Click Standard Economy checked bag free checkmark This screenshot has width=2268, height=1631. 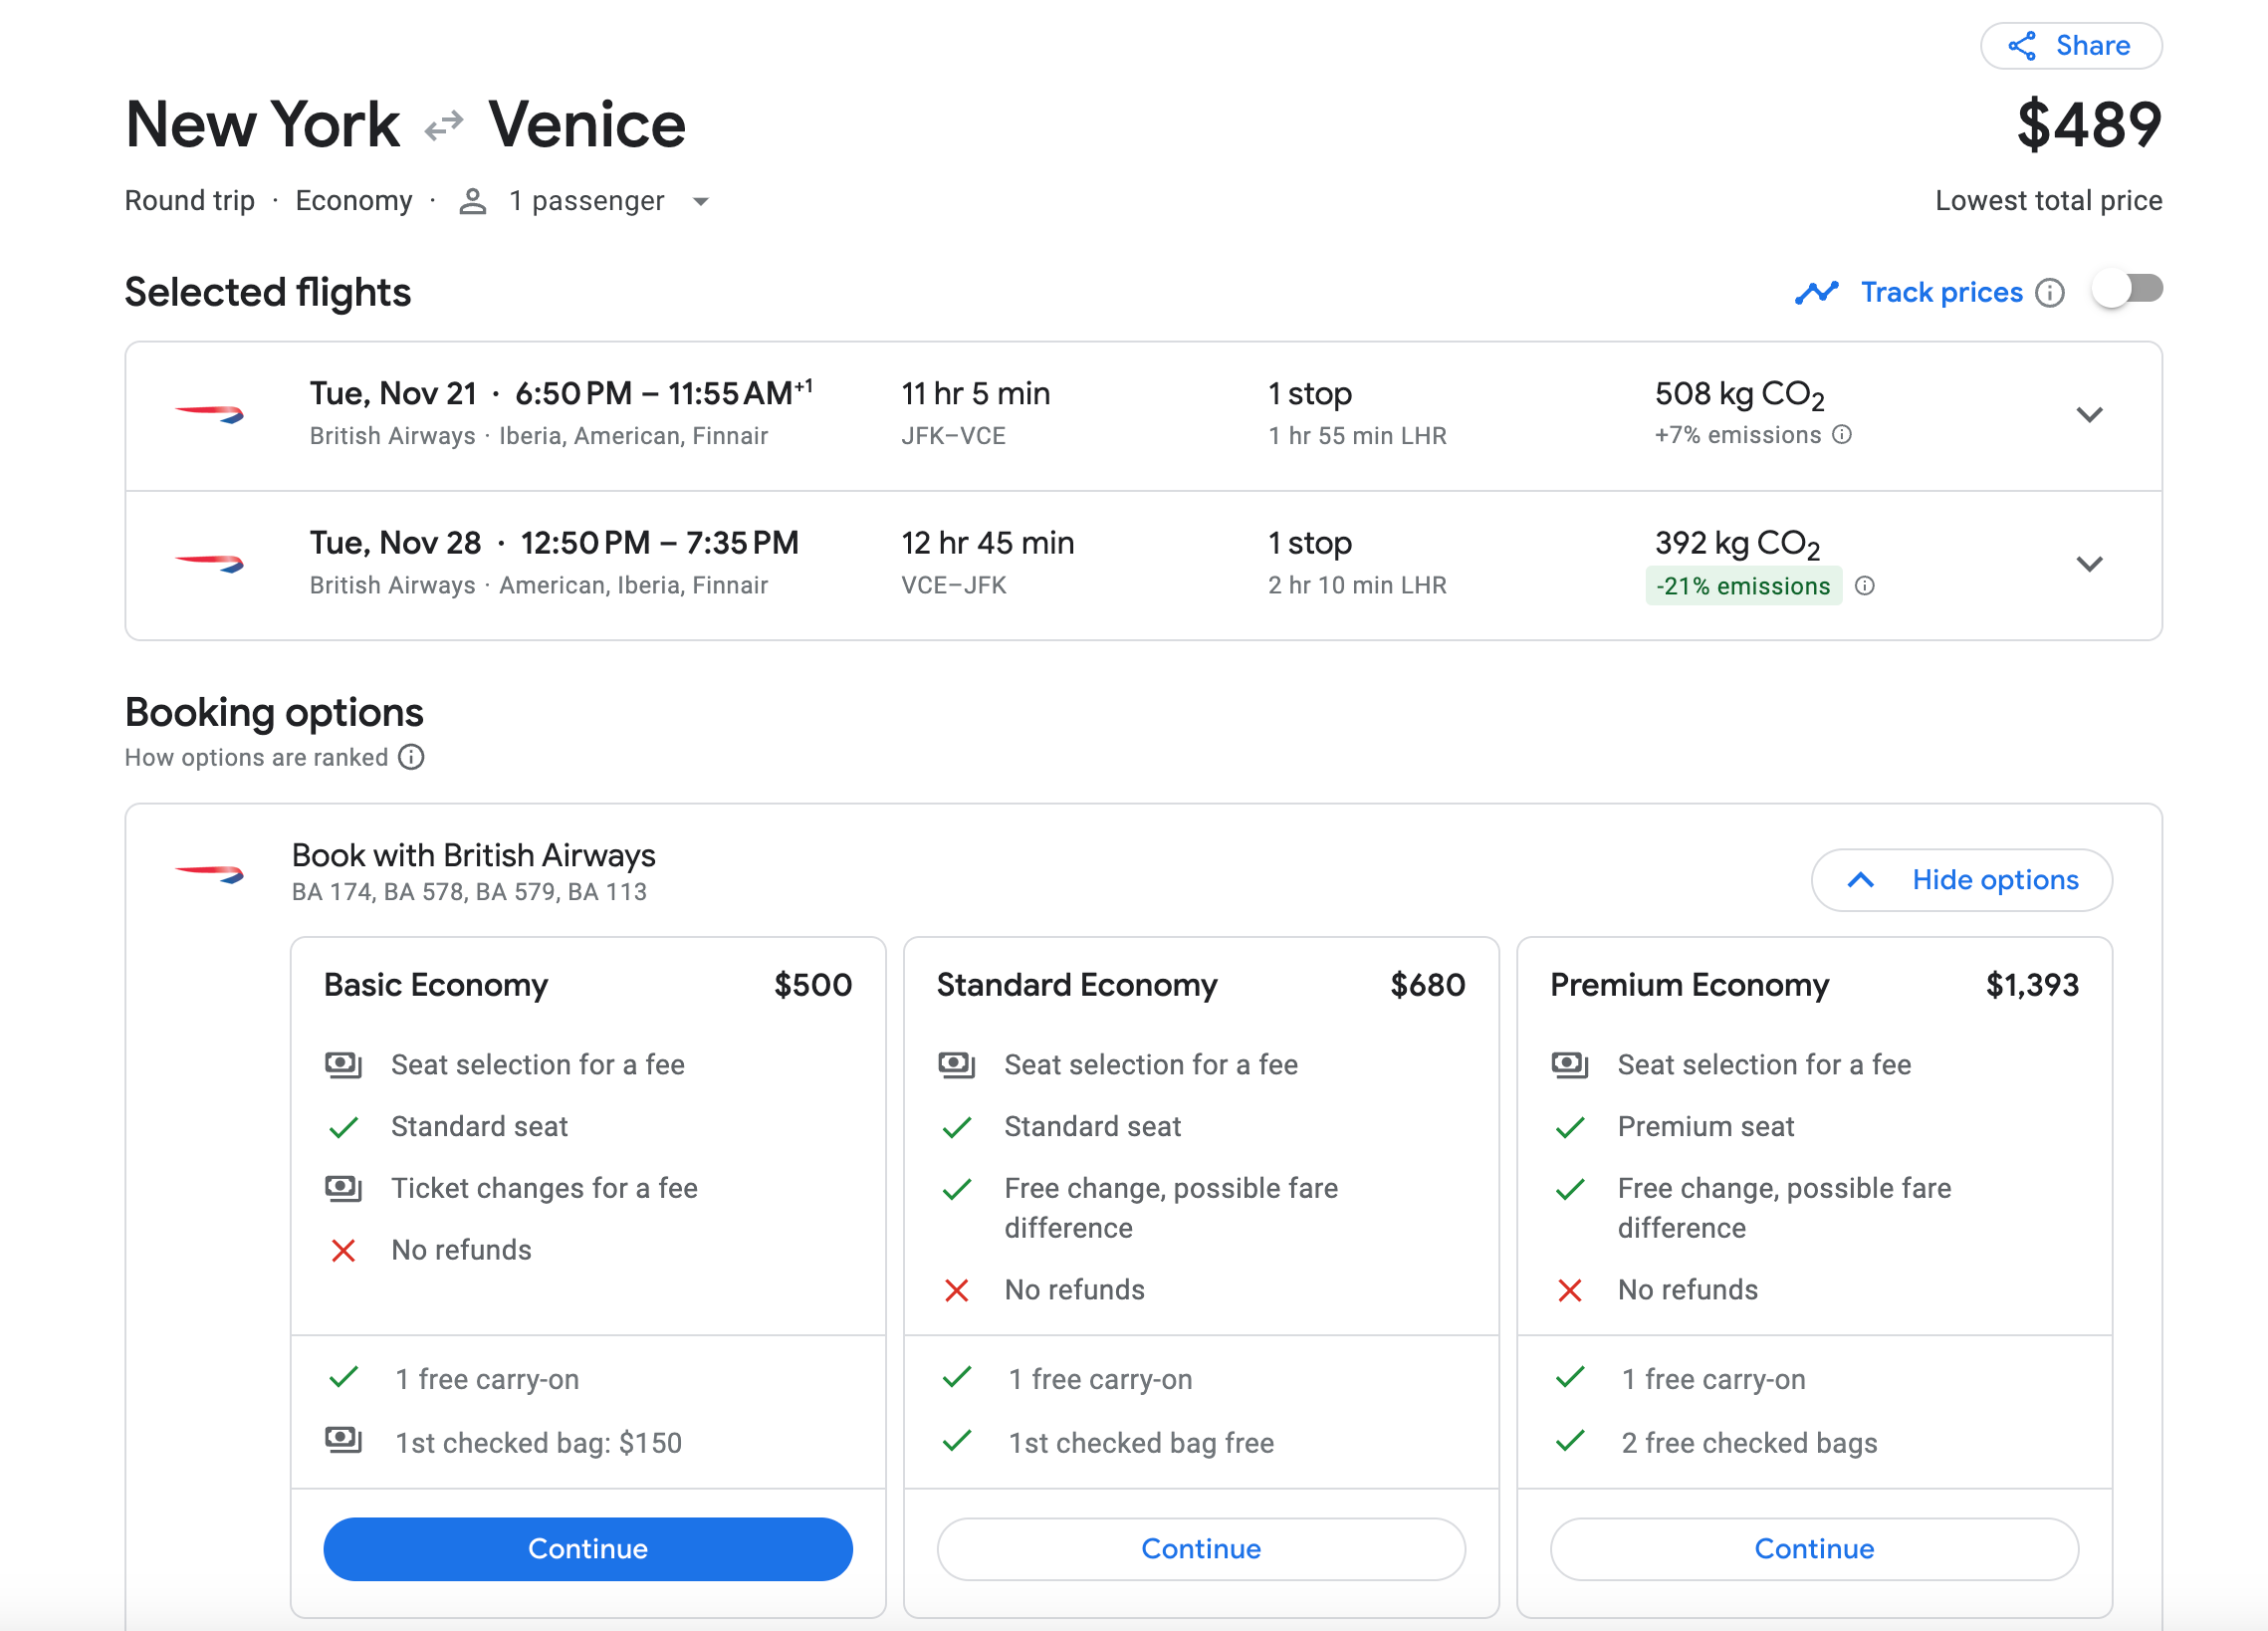pyautogui.click(x=956, y=1441)
